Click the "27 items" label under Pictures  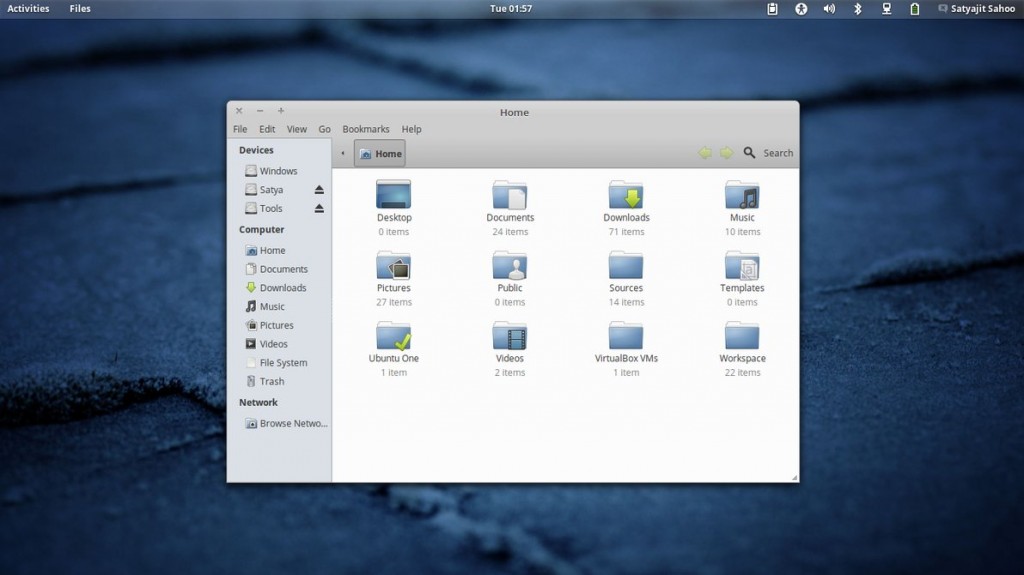click(394, 303)
